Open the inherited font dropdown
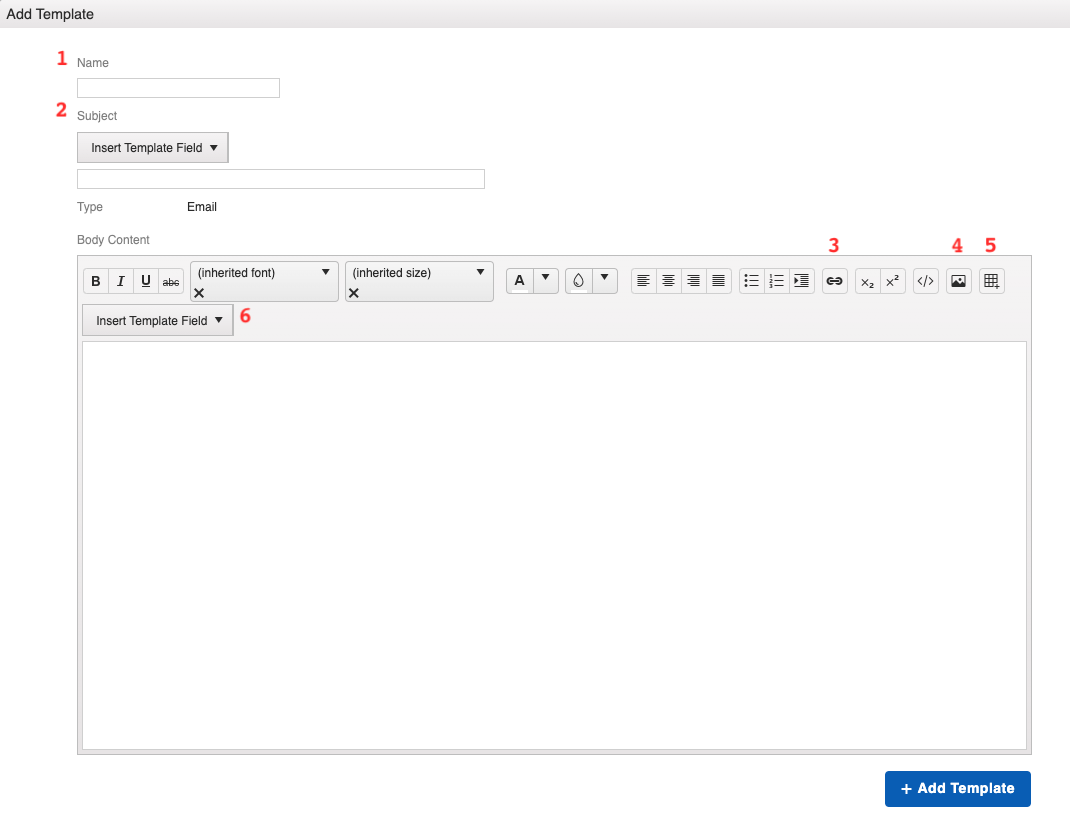 [x=264, y=273]
